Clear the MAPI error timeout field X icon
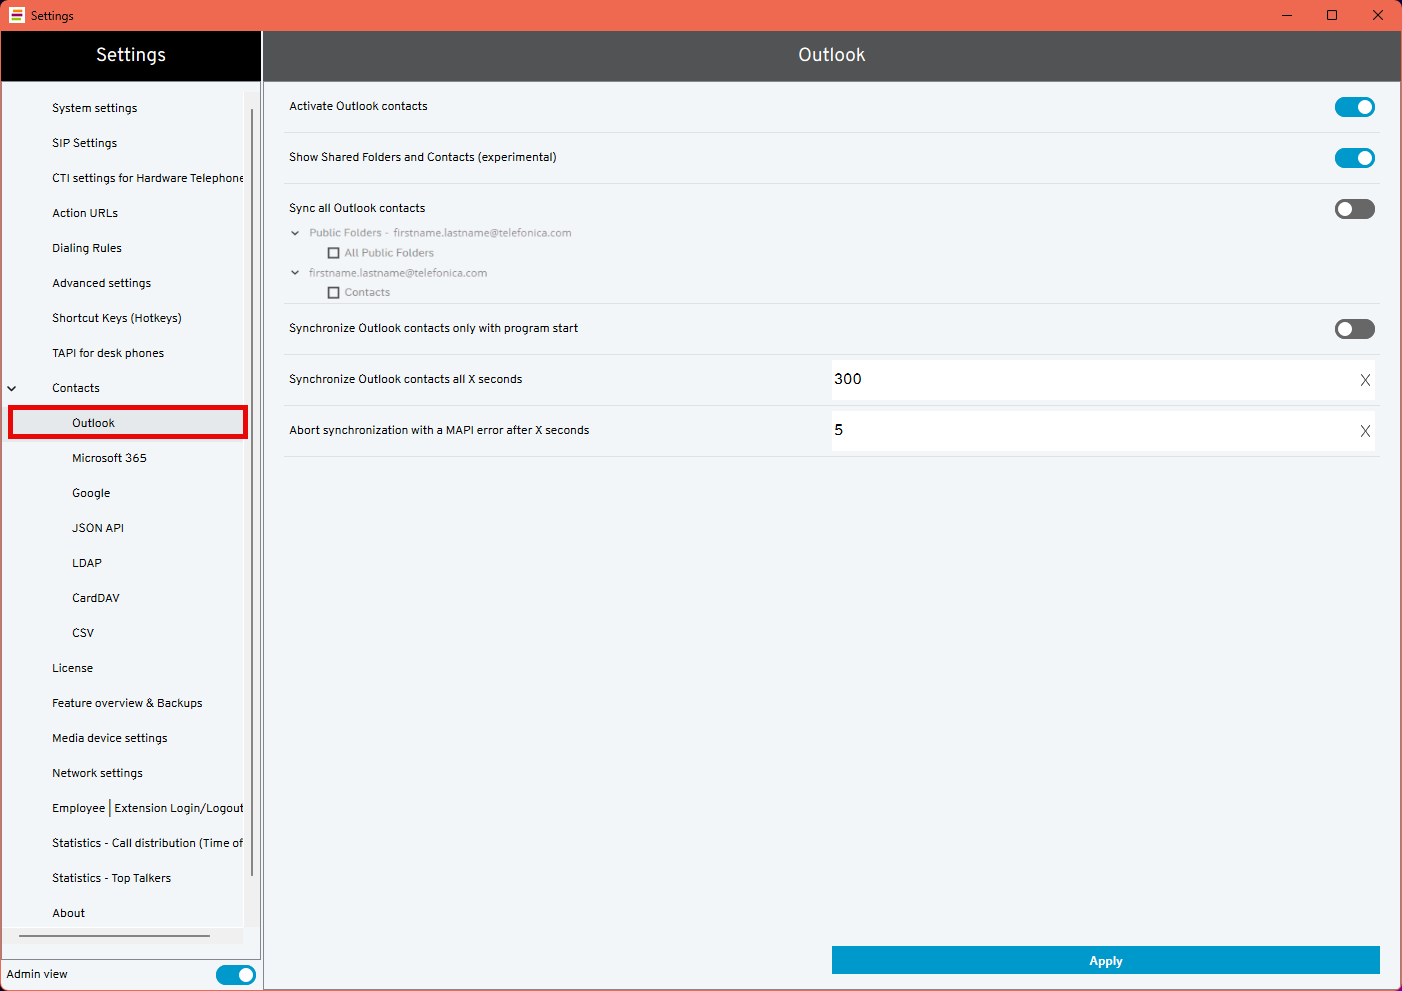This screenshot has width=1402, height=991. click(x=1365, y=431)
